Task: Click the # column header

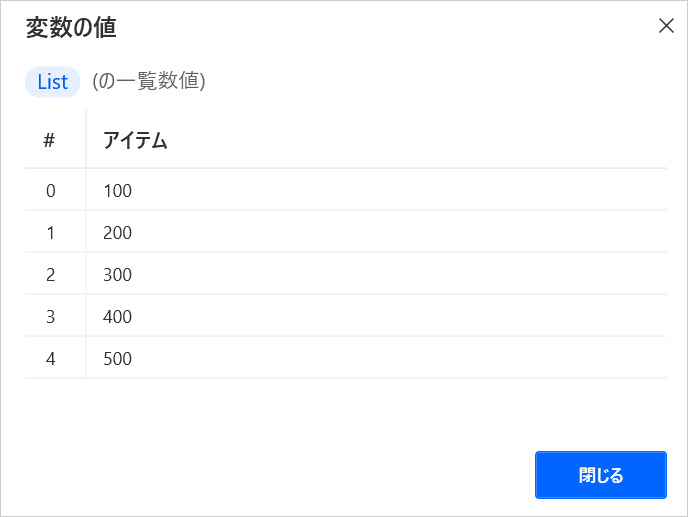Action: pyautogui.click(x=49, y=141)
